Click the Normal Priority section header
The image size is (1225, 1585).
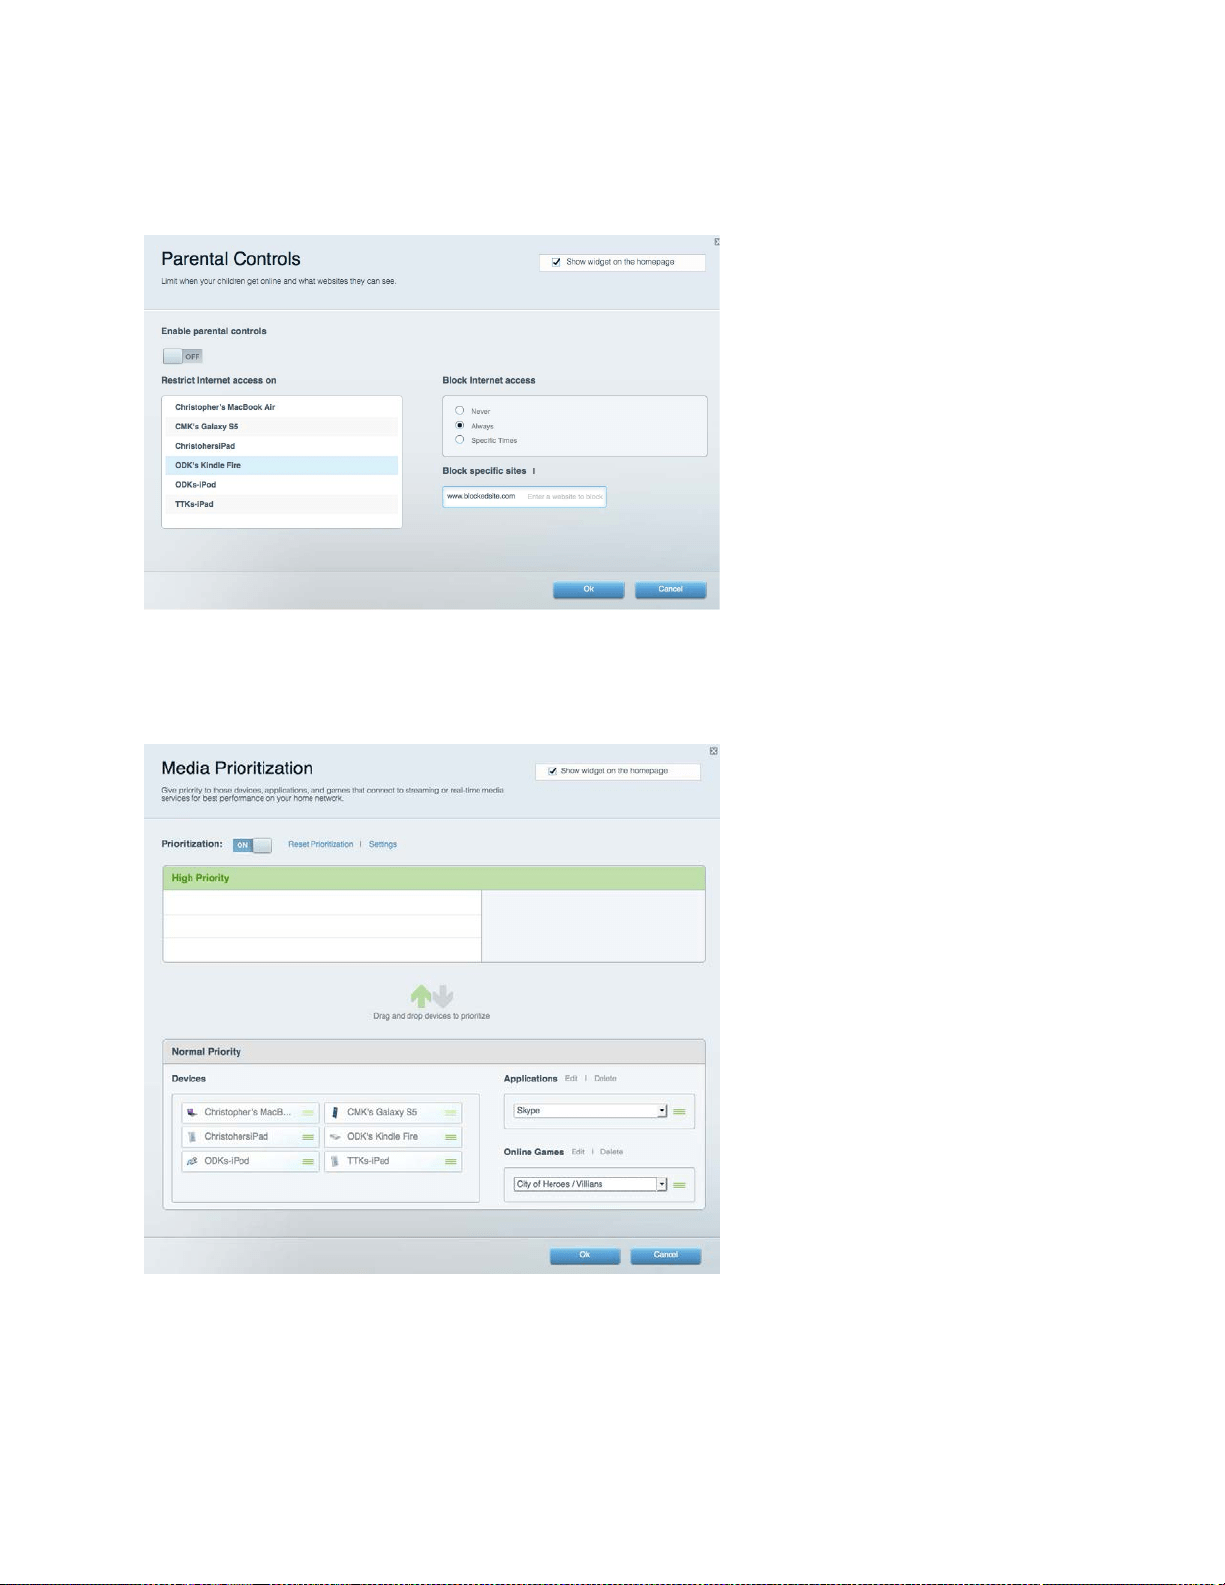coord(434,1052)
